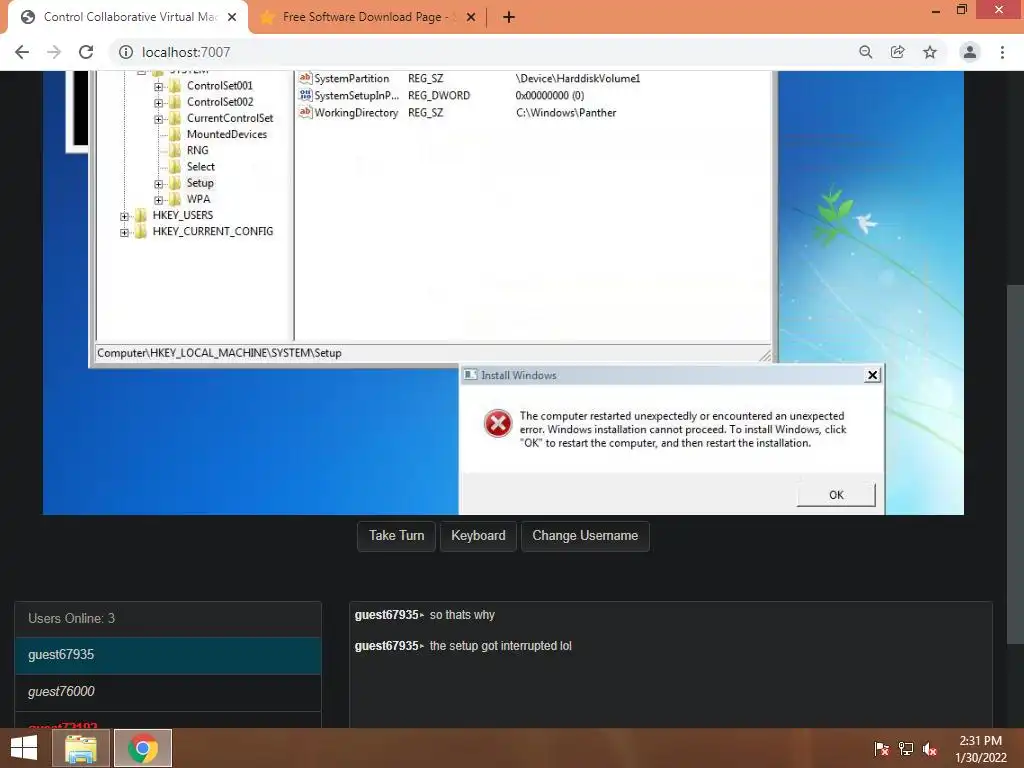1024x768 pixels.
Task: Click the Change Username button
Action: click(585, 536)
